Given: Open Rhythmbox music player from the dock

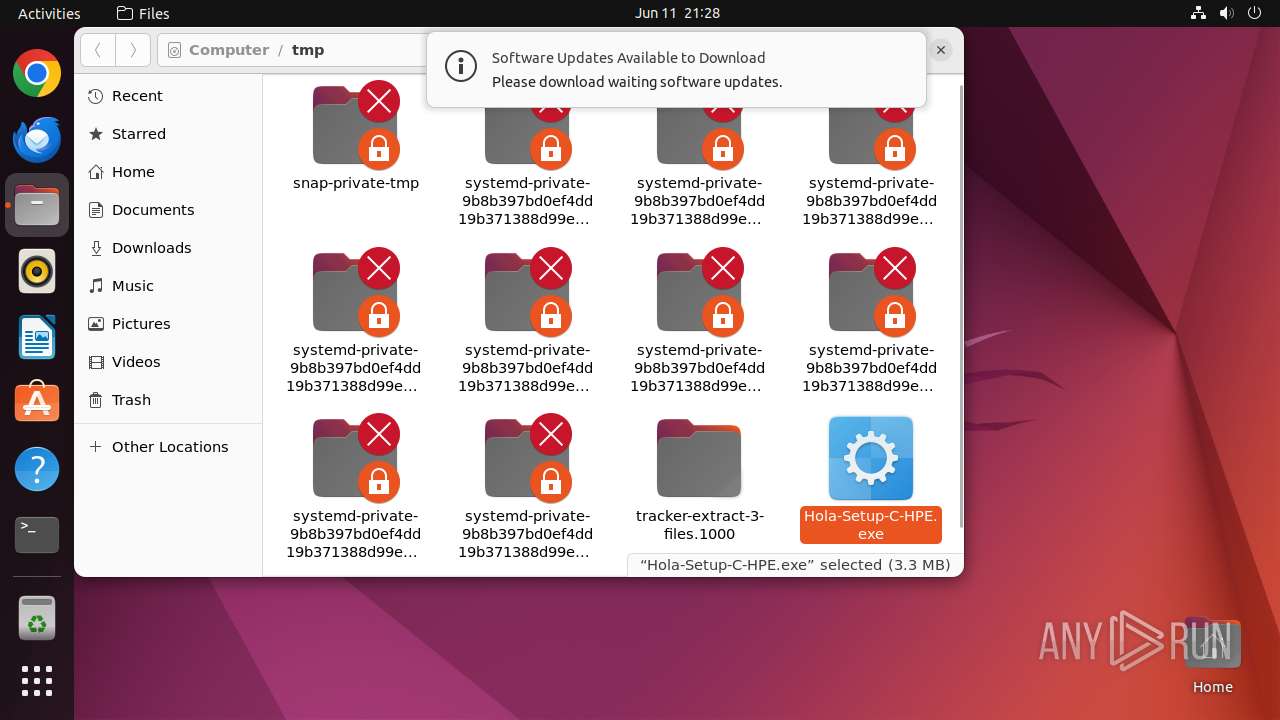Looking at the screenshot, I should (x=37, y=271).
